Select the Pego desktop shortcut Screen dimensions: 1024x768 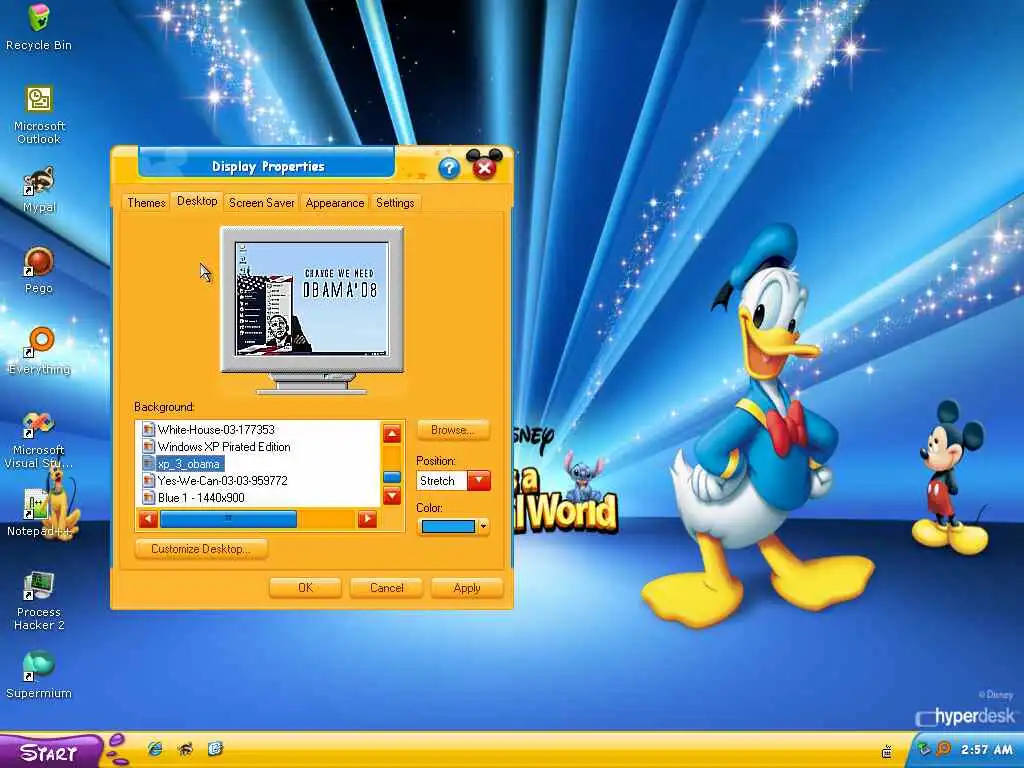(x=39, y=270)
